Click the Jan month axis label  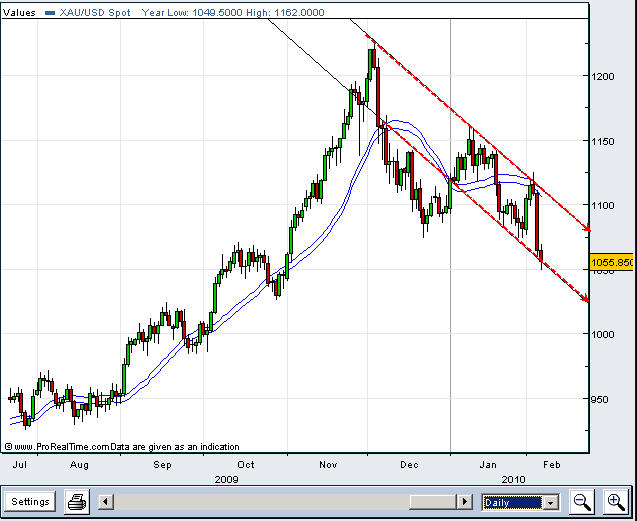click(488, 465)
